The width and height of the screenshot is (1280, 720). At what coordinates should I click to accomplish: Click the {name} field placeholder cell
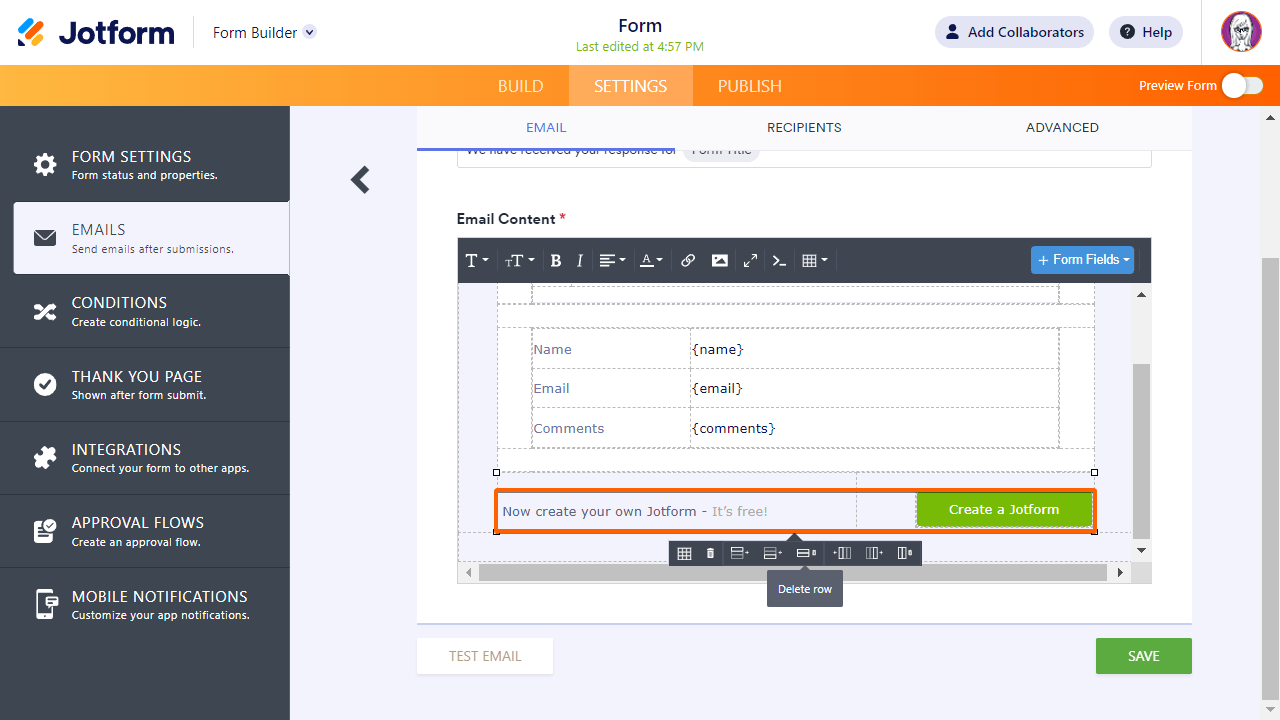point(874,349)
